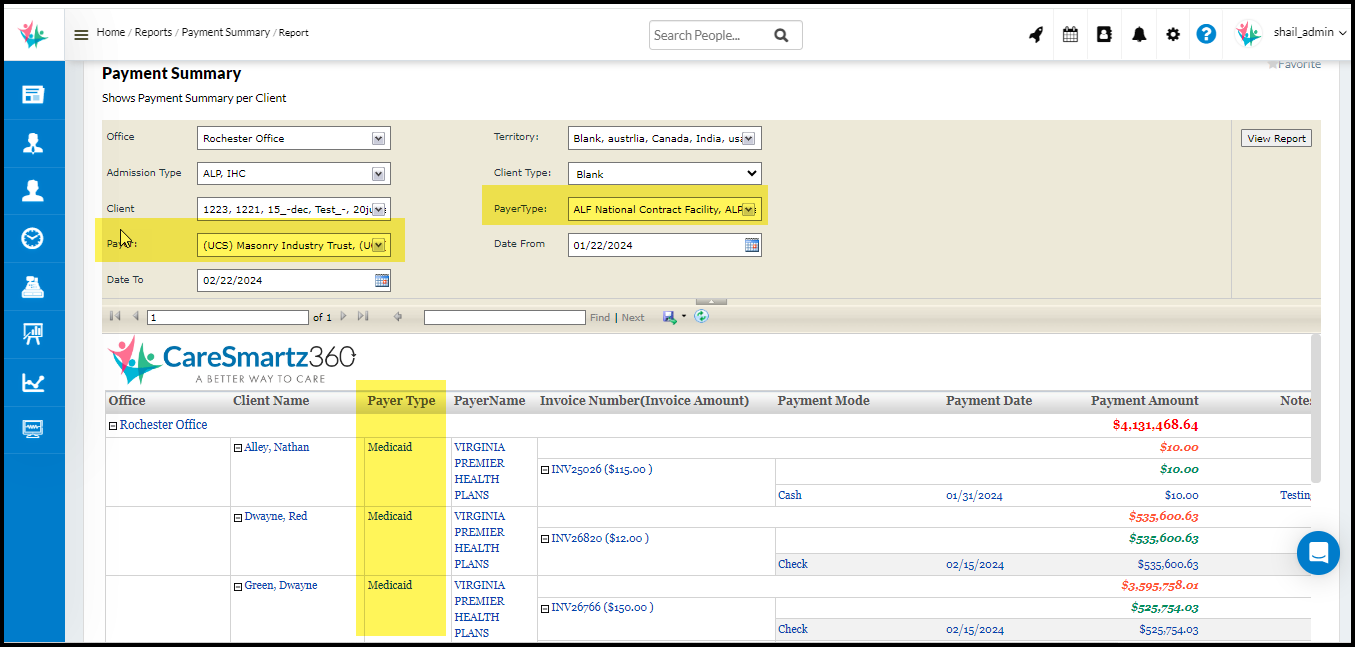
Task: Collapse the Alley, Nathan client row
Action: point(238,448)
